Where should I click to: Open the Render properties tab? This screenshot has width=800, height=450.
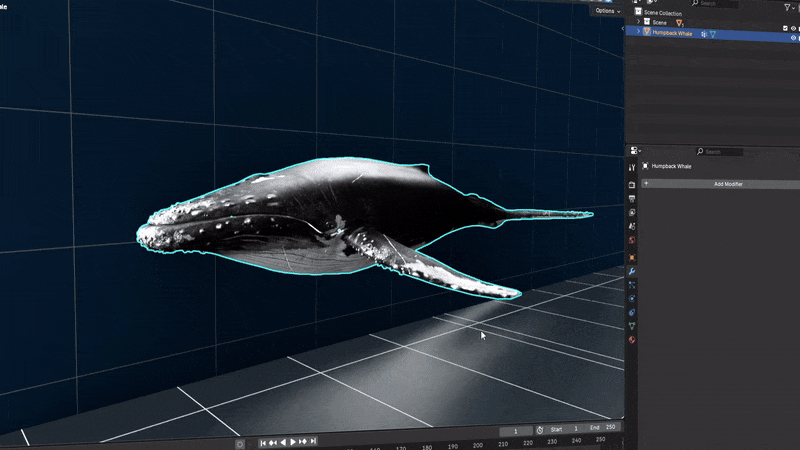[x=632, y=185]
